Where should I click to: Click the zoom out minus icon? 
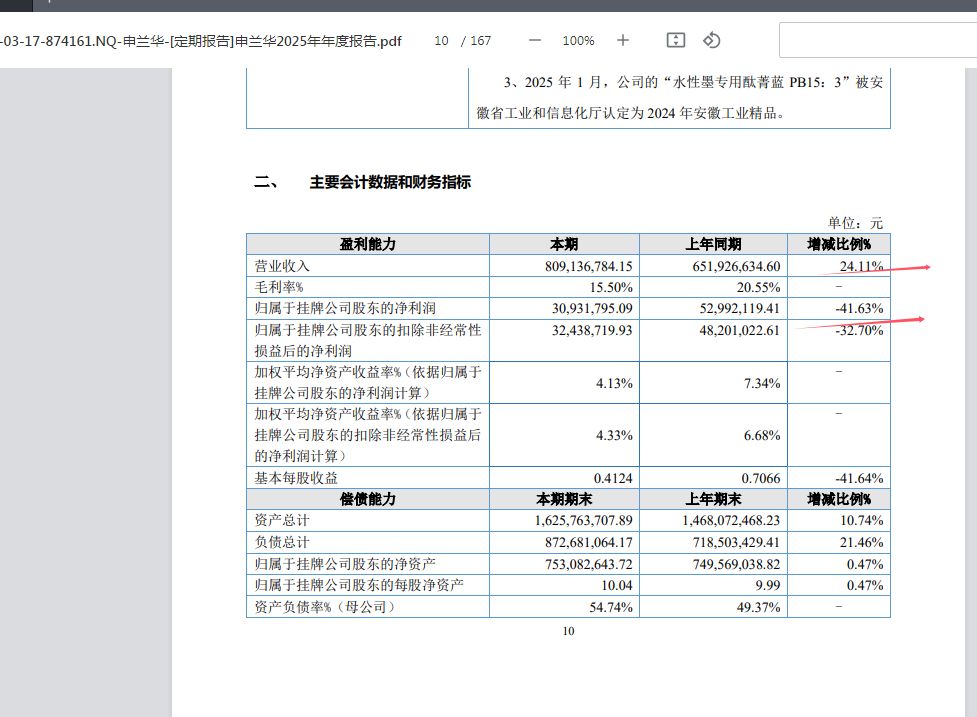pos(535,40)
